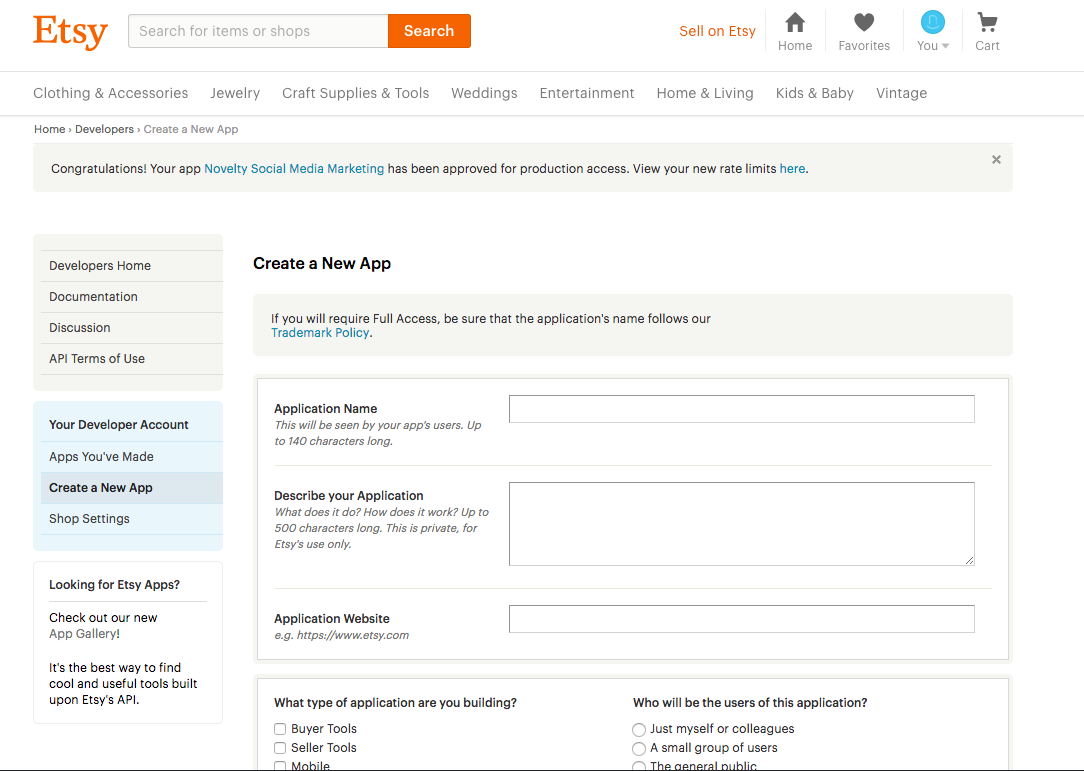This screenshot has width=1084, height=771.
Task: Click the 'Looking for Etsy Apps?' heading
Action: point(114,584)
